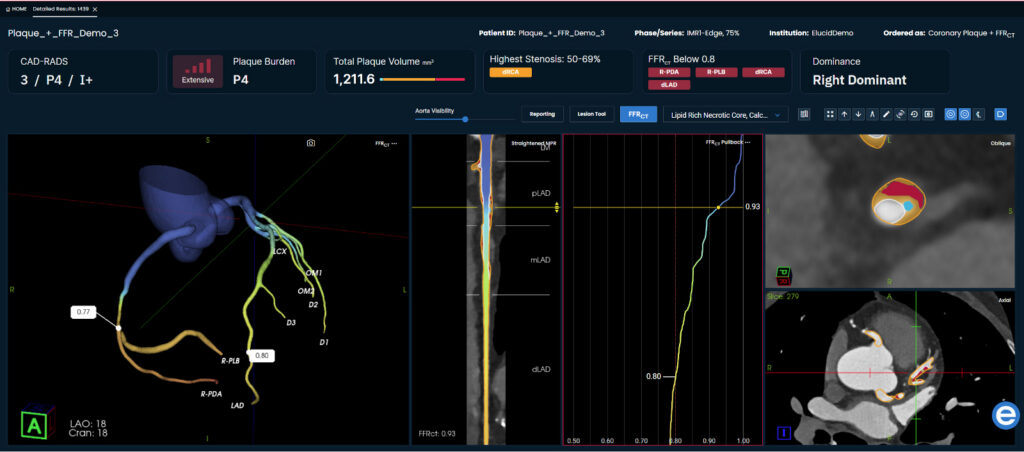Click the Oblique view label

1001,143
